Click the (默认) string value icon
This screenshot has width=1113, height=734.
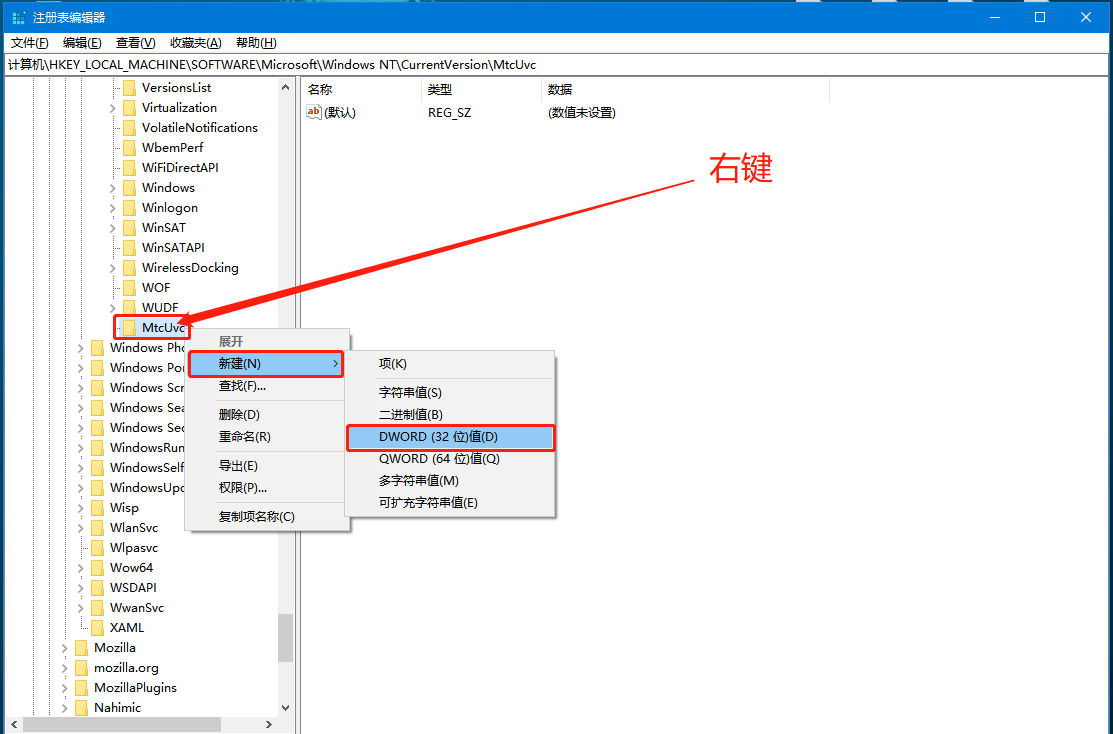[x=314, y=112]
